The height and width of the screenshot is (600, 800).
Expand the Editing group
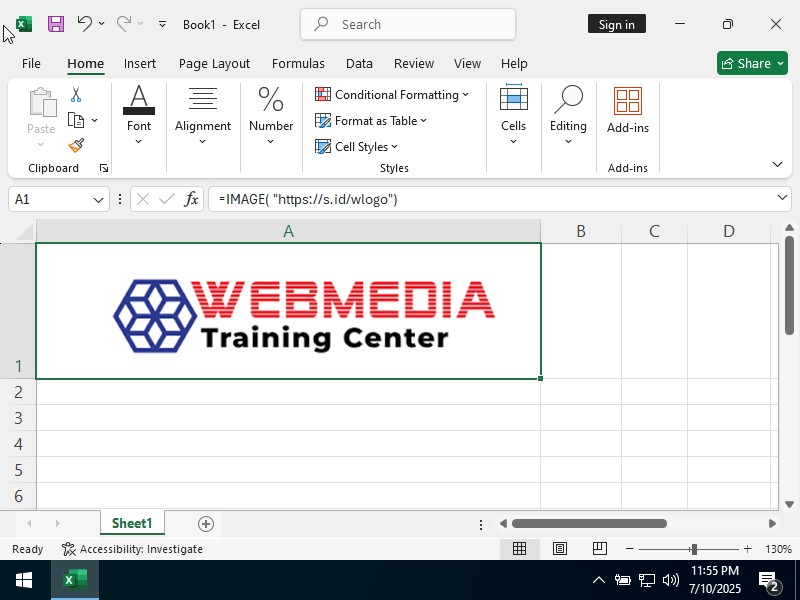[x=568, y=115]
